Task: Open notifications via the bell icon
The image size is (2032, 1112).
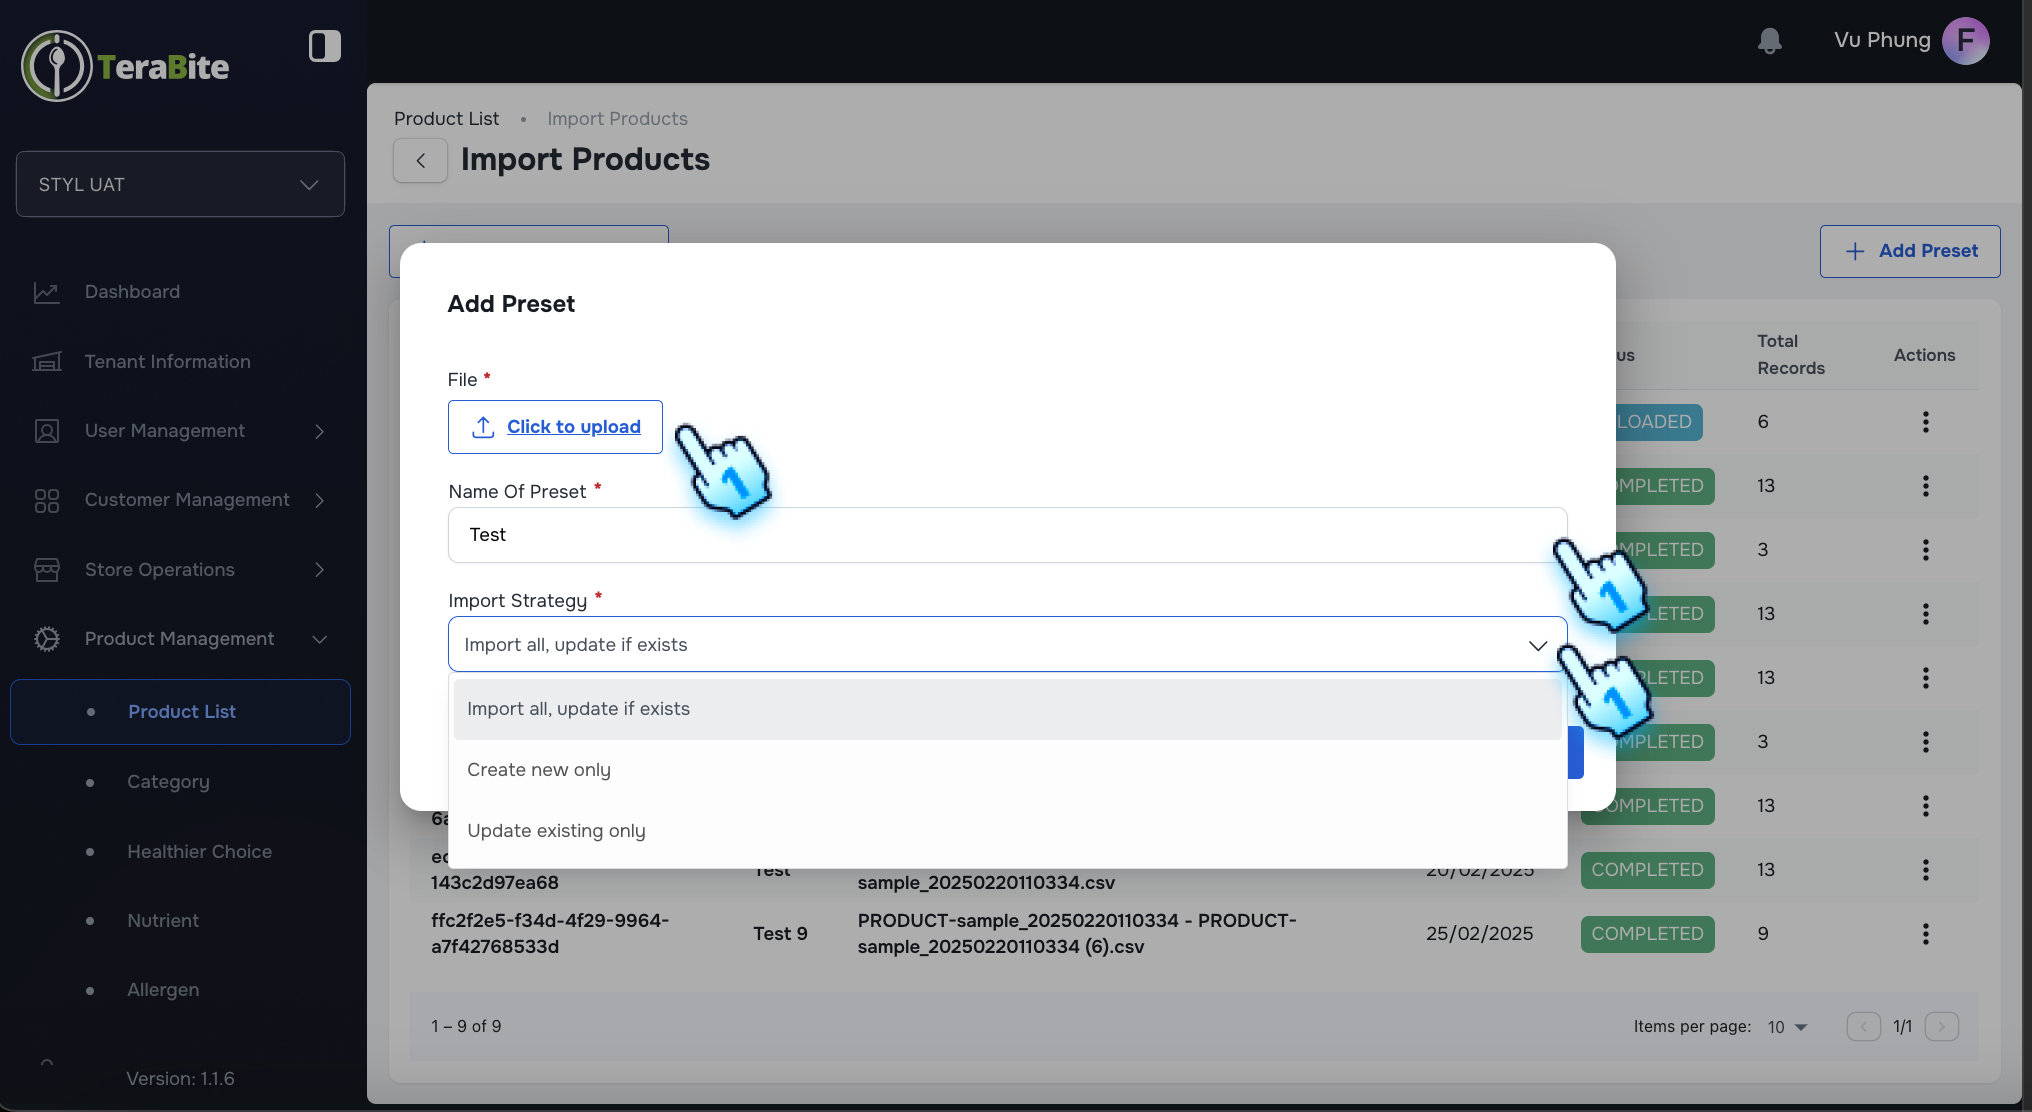Action: [x=1770, y=40]
